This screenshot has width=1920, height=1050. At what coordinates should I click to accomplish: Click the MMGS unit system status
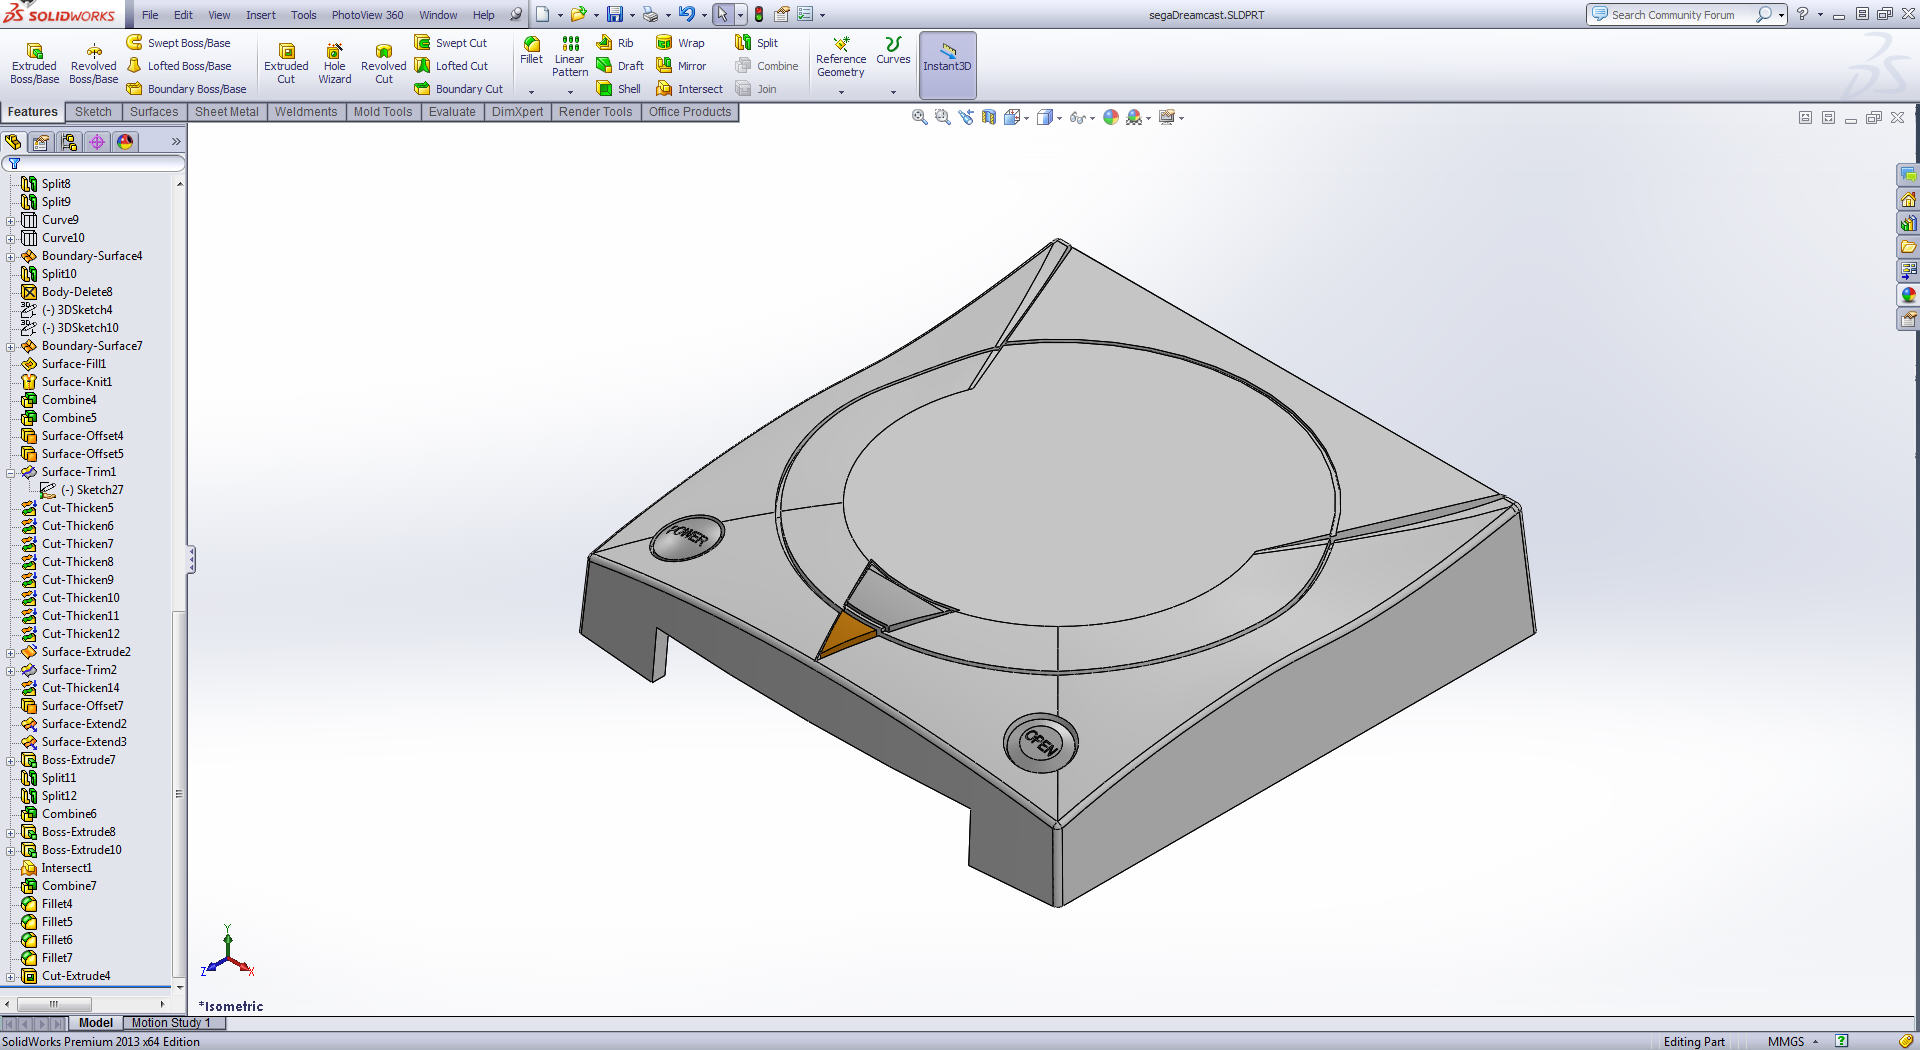1785,1042
